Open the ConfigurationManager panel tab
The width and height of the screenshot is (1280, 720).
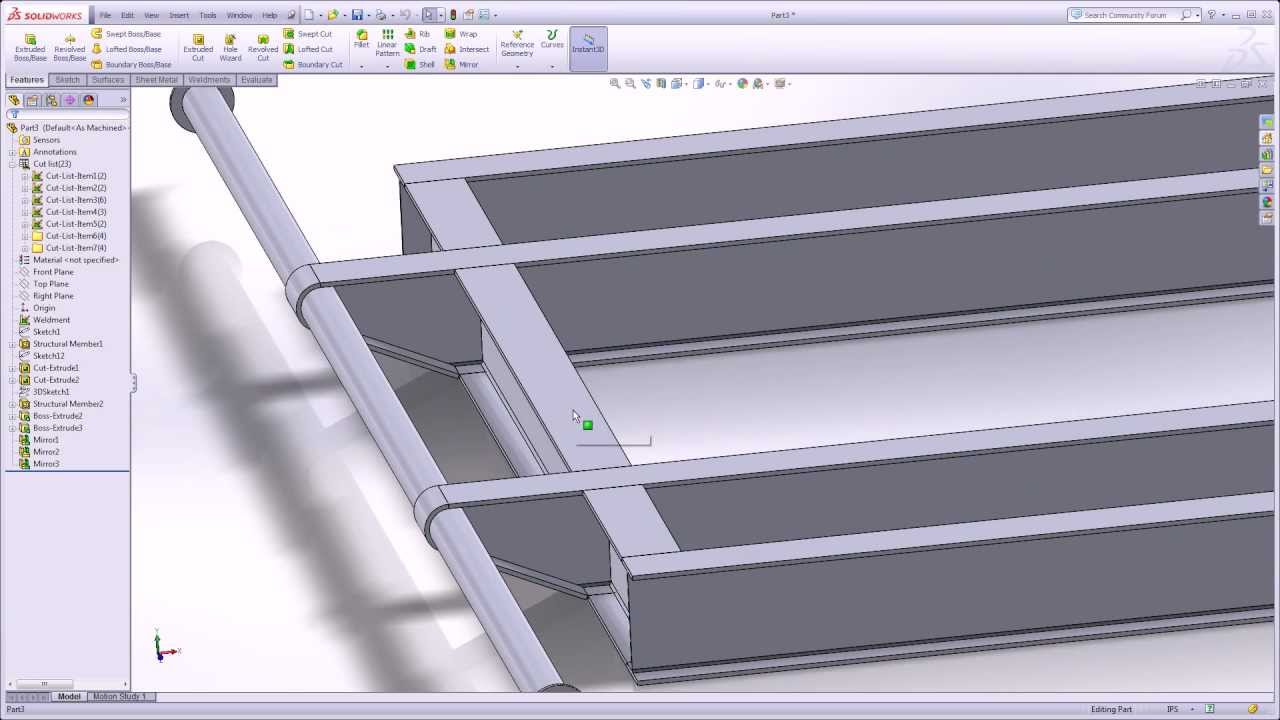(x=51, y=100)
